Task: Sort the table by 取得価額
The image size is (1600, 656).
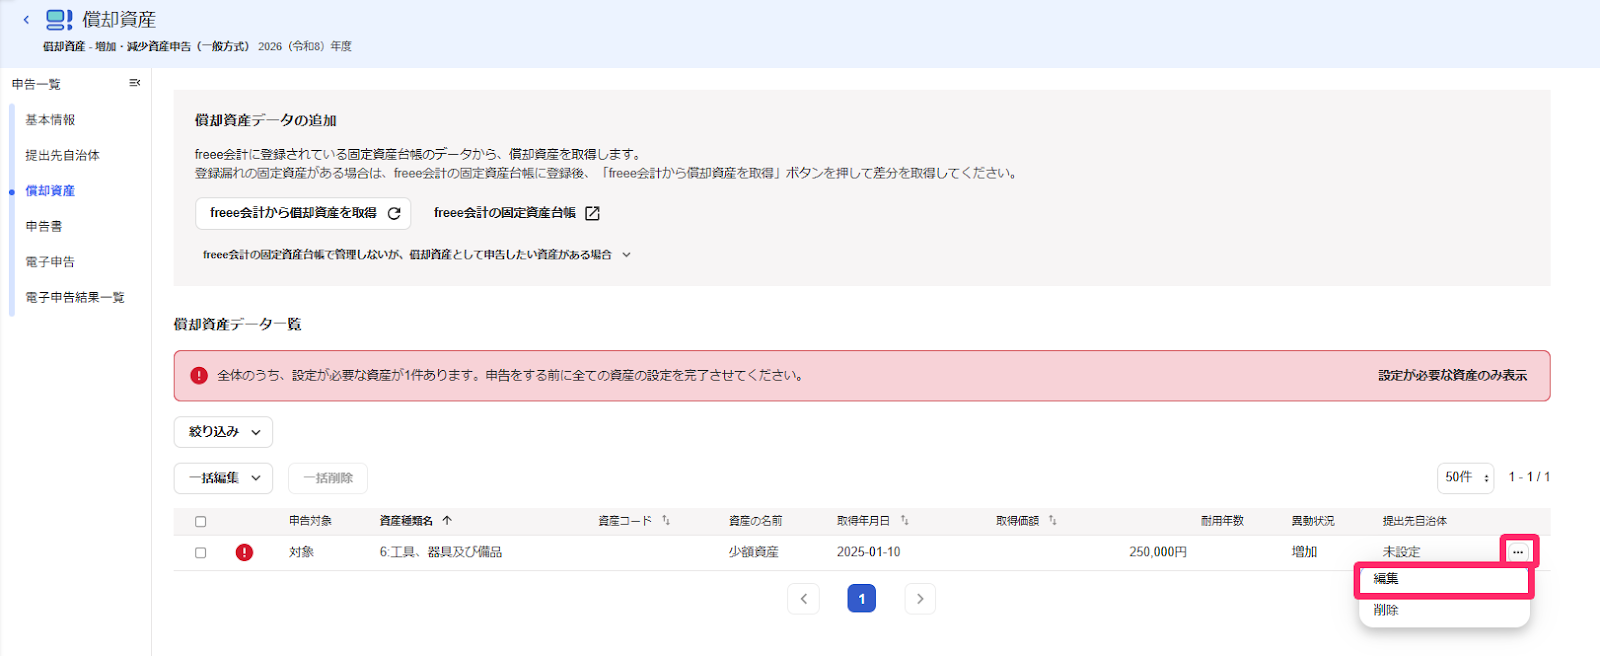Action: tap(1052, 520)
